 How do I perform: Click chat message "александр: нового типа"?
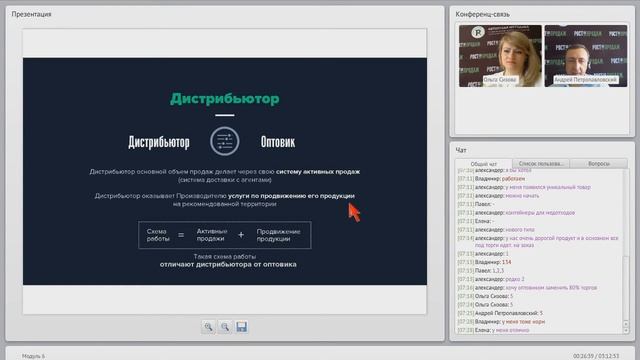[x=496, y=230]
